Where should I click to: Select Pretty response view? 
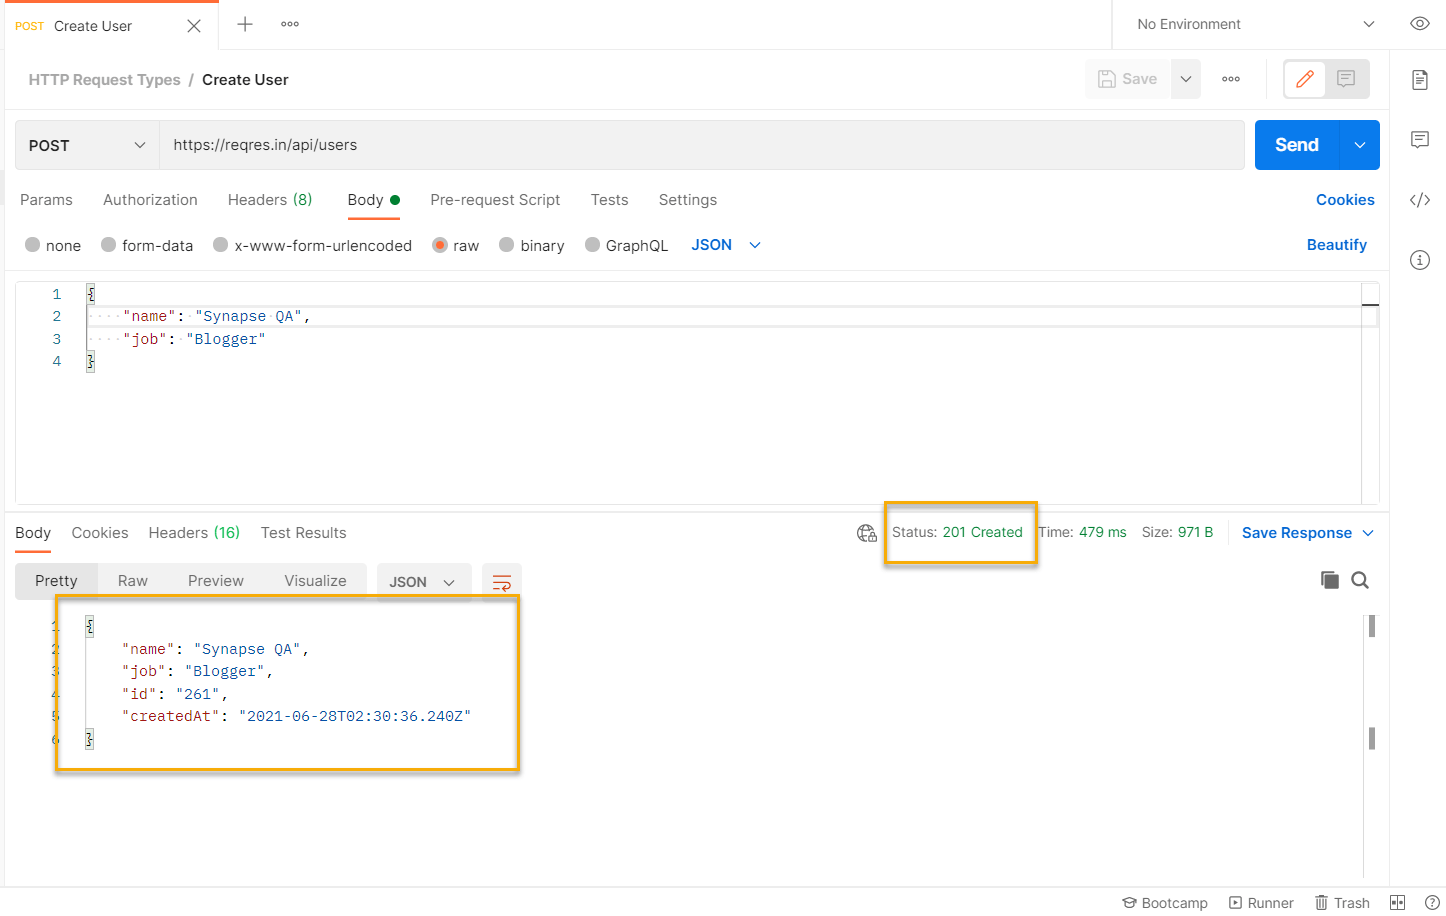pyautogui.click(x=56, y=581)
